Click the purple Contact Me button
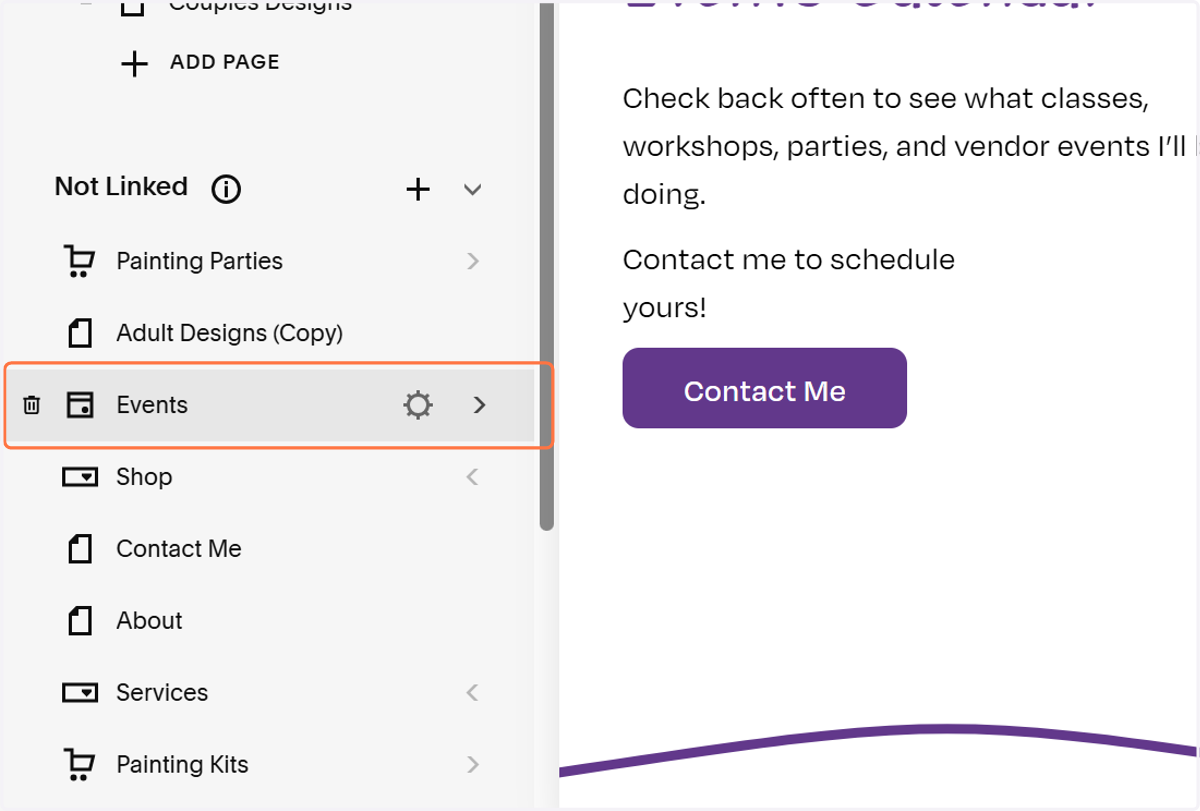Viewport: 1200px width, 811px height. (x=765, y=388)
